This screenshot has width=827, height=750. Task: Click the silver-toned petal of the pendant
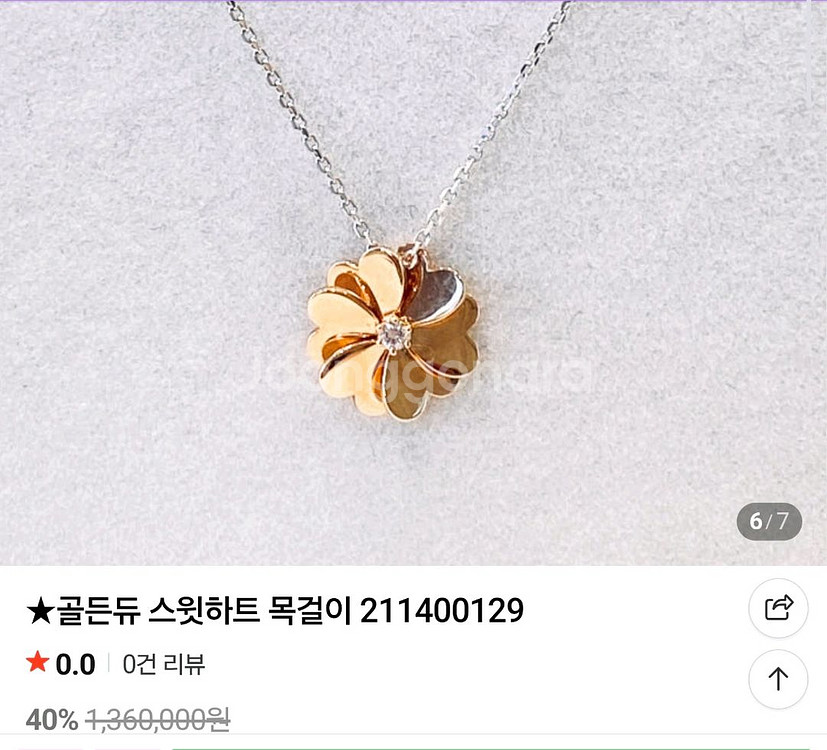[434, 295]
